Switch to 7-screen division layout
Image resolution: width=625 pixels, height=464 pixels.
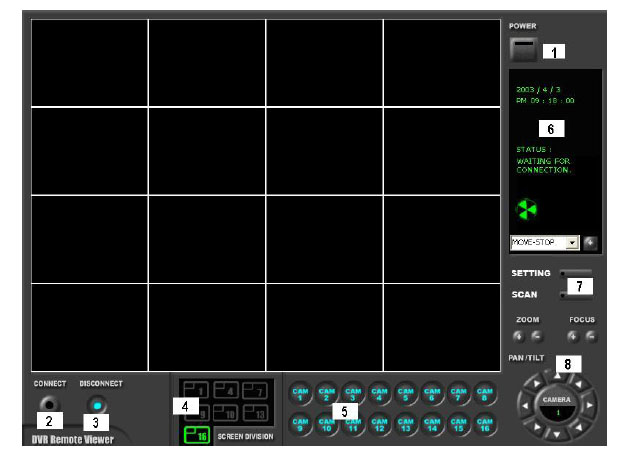(257, 389)
